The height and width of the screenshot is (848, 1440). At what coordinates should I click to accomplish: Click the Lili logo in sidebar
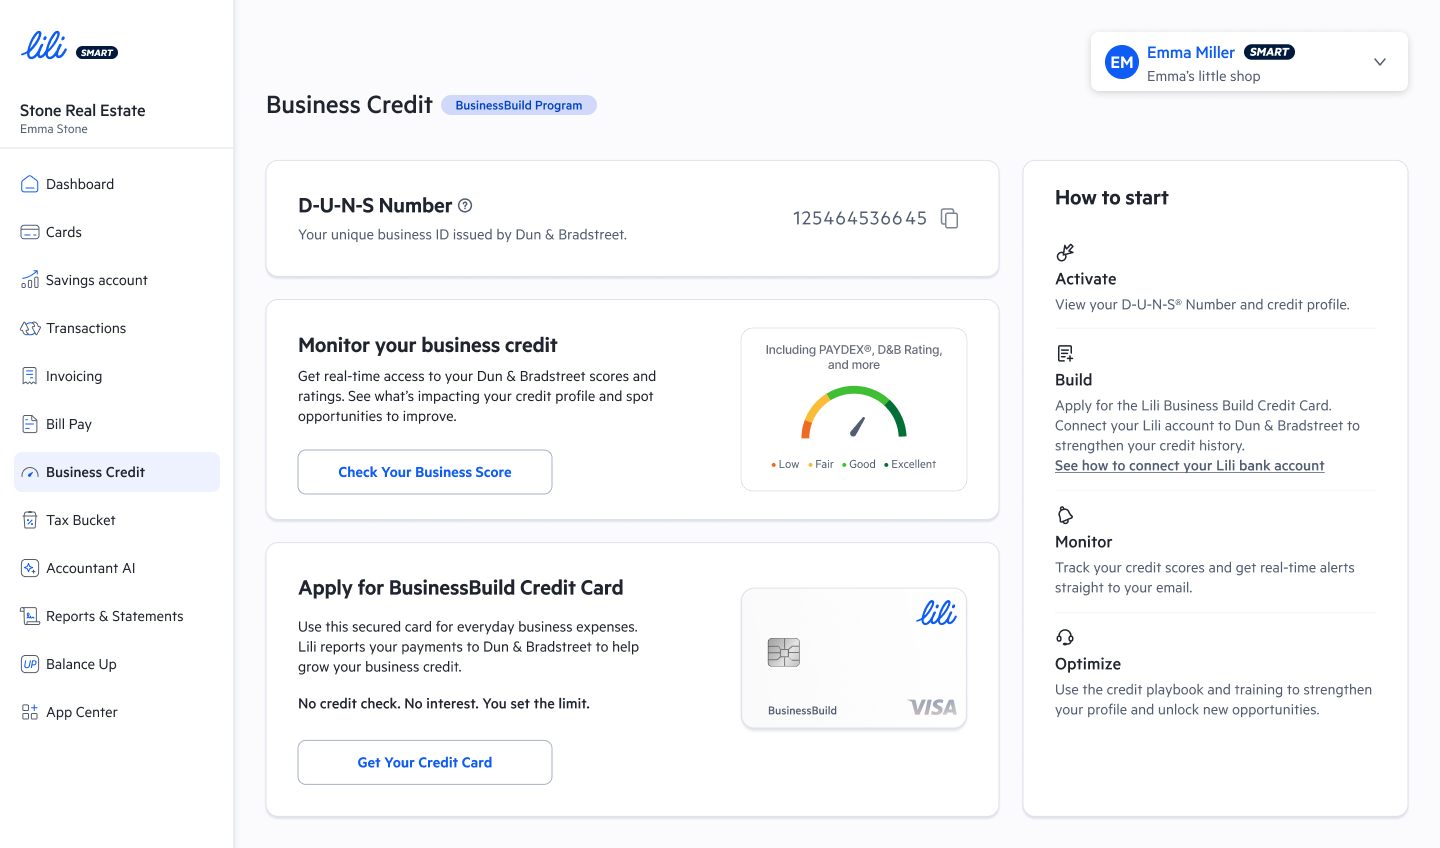45,47
